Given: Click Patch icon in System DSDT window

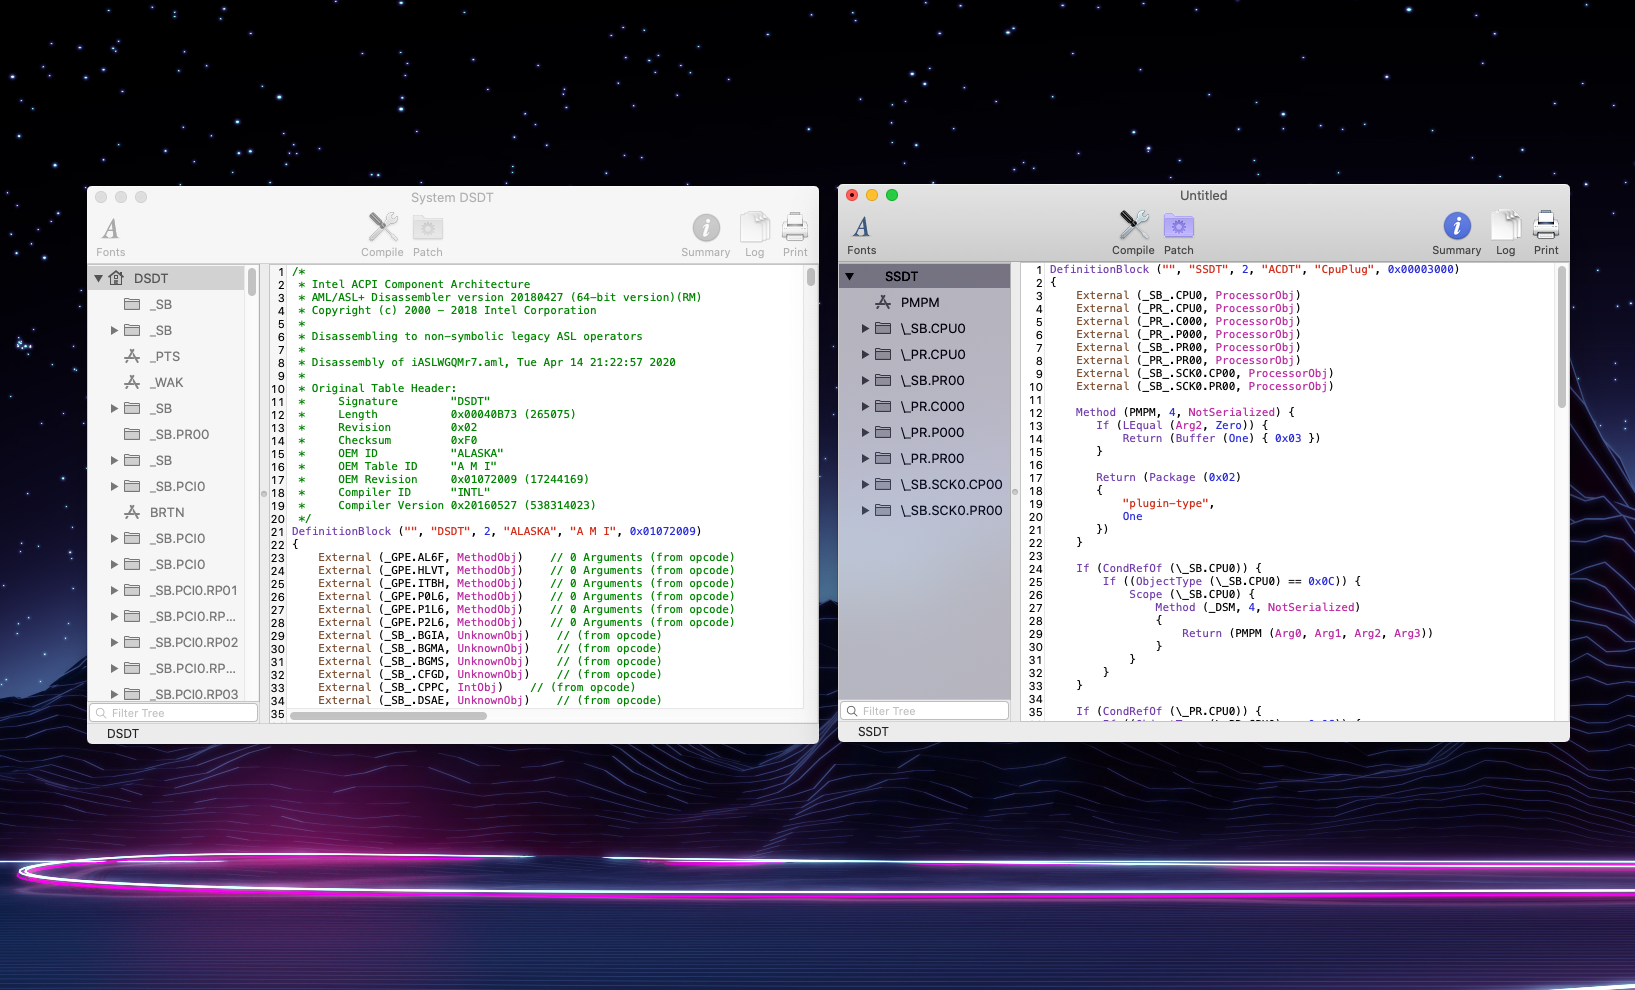Looking at the screenshot, I should (x=427, y=228).
